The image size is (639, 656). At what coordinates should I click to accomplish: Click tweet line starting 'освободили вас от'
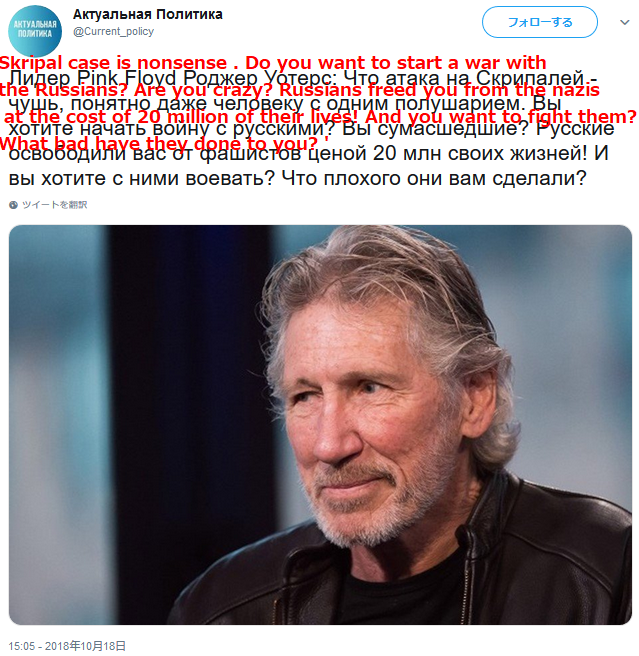click(308, 154)
